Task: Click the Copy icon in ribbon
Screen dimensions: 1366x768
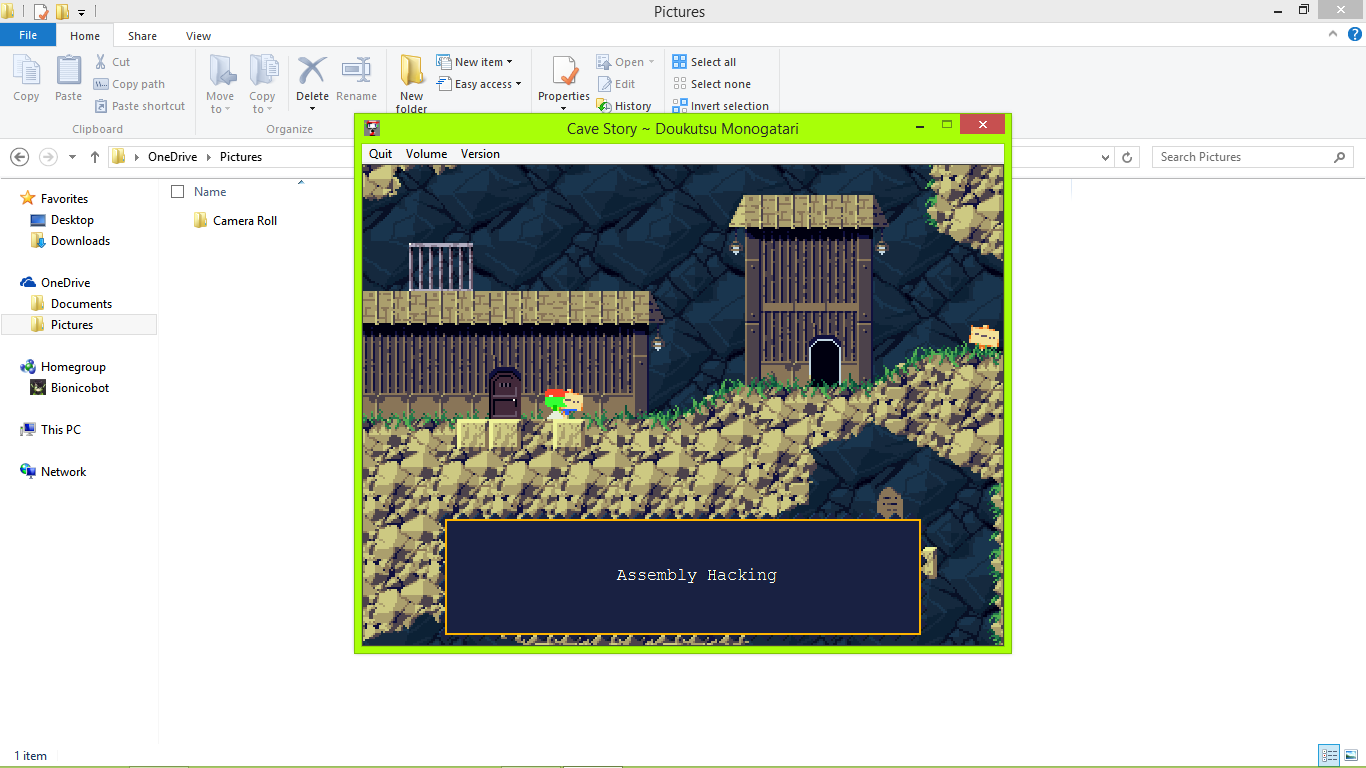Action: tap(26, 79)
